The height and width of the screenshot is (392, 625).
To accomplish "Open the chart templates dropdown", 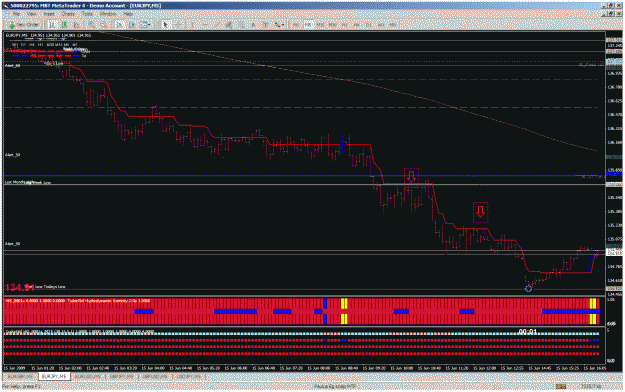I will tap(145, 25).
